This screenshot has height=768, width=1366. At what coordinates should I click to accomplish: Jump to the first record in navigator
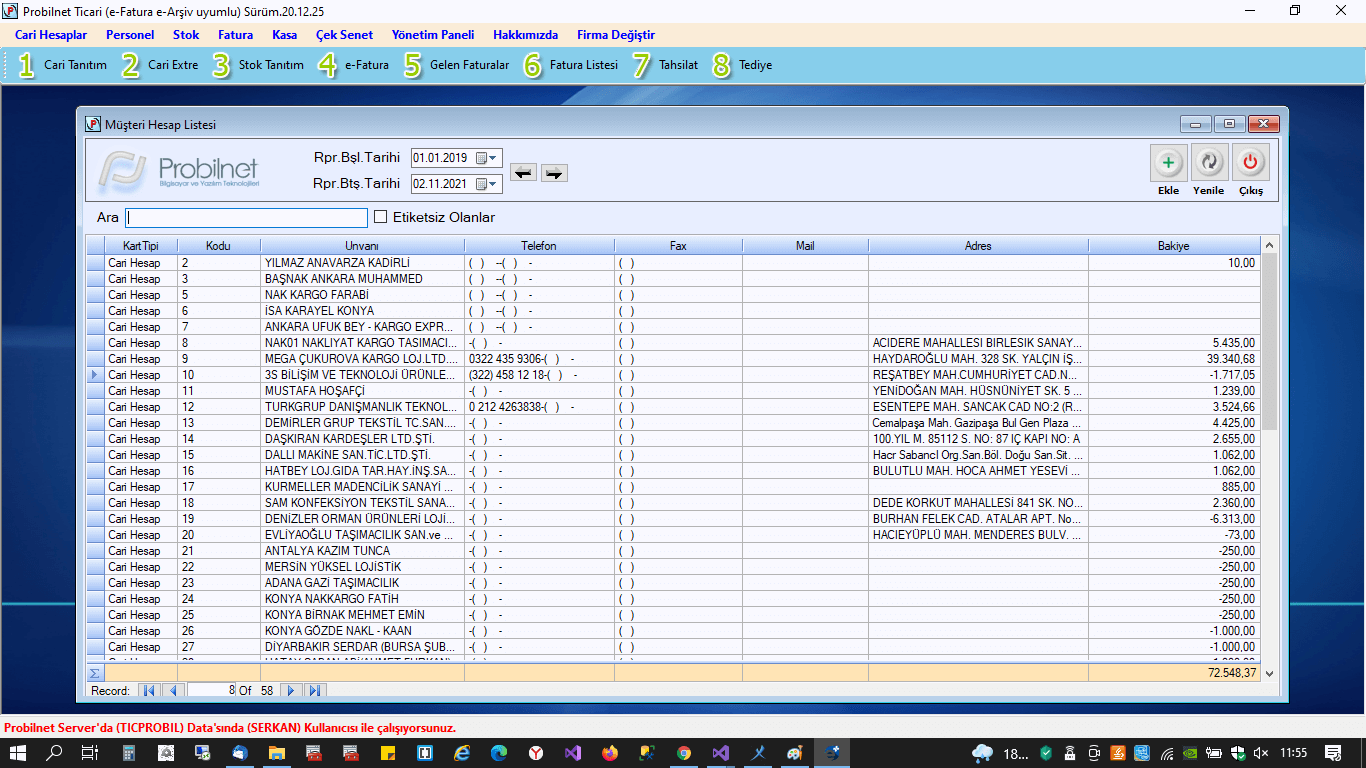coord(149,691)
